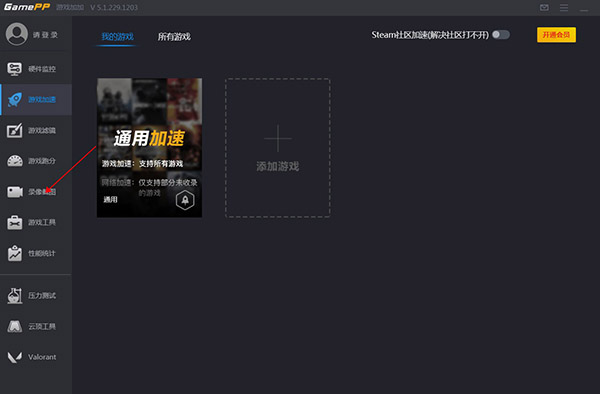Switch to 所有游戏 tab
The height and width of the screenshot is (394, 600).
(x=174, y=37)
